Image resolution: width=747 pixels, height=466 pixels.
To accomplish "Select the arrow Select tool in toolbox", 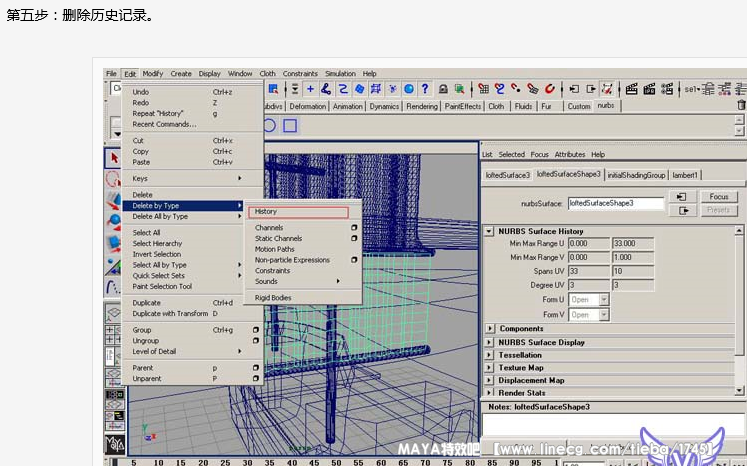I will 114,158.
